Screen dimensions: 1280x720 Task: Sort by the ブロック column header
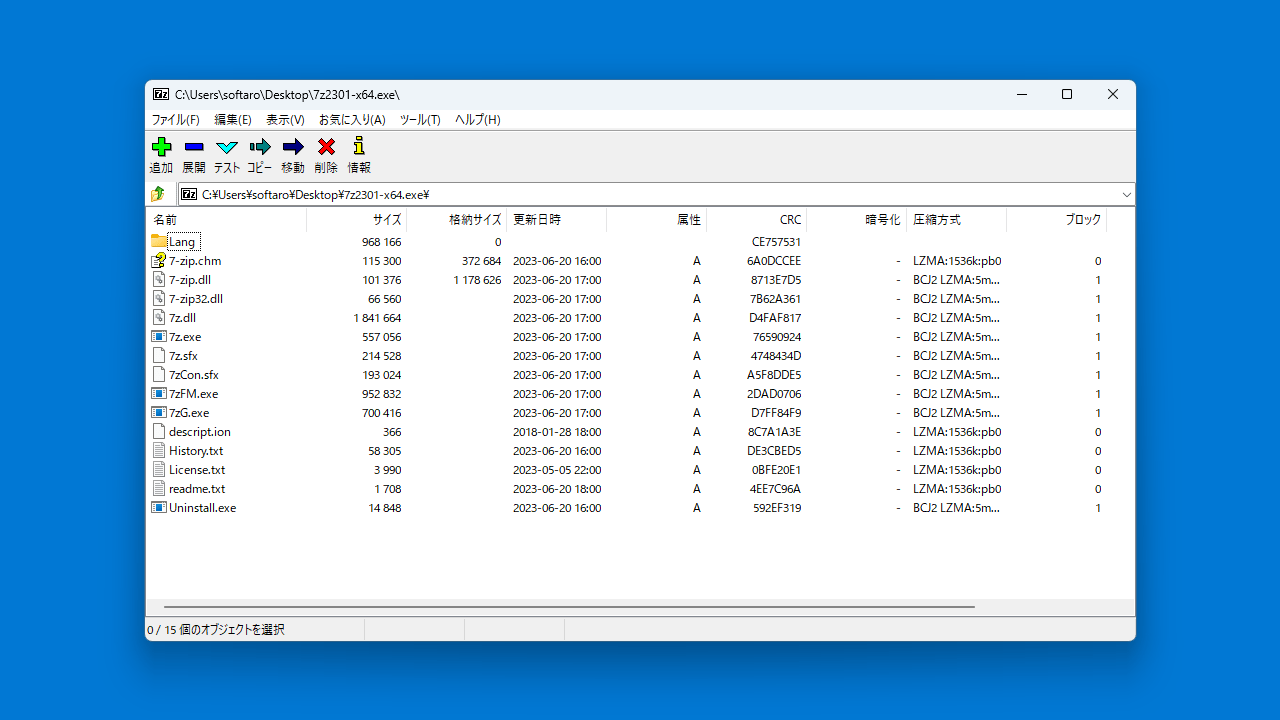coord(1057,219)
